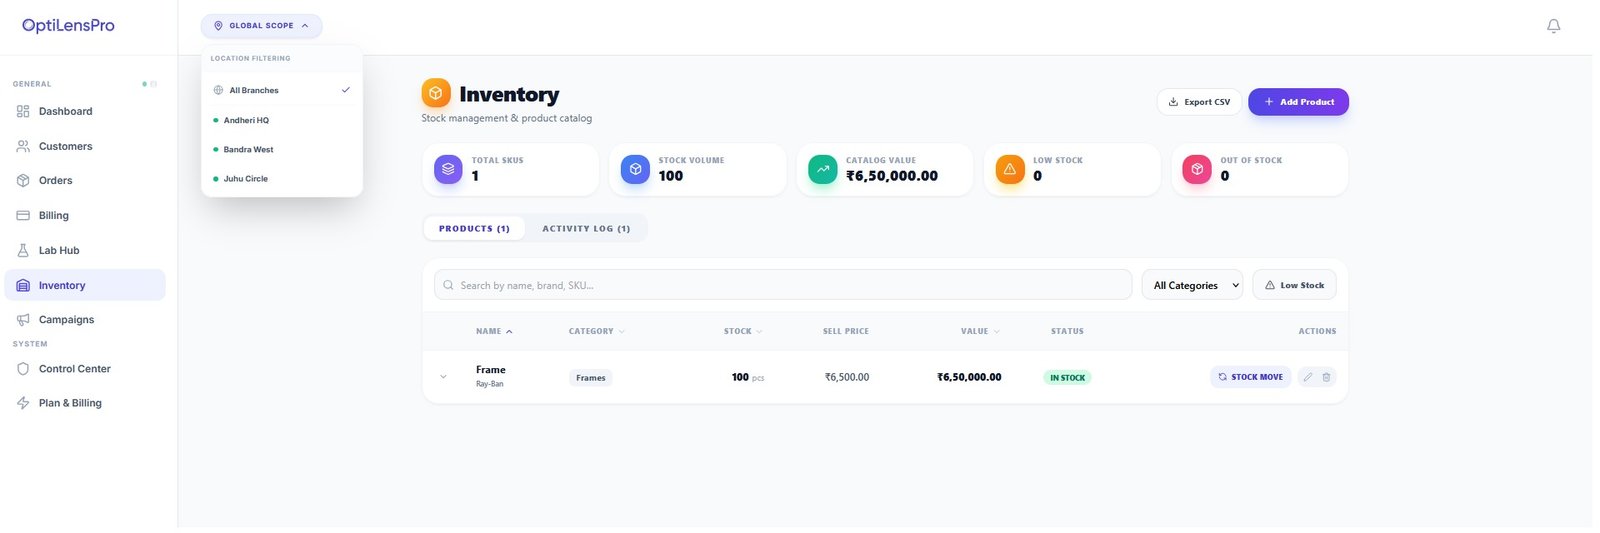Open the All Categories dropdown

1192,285
